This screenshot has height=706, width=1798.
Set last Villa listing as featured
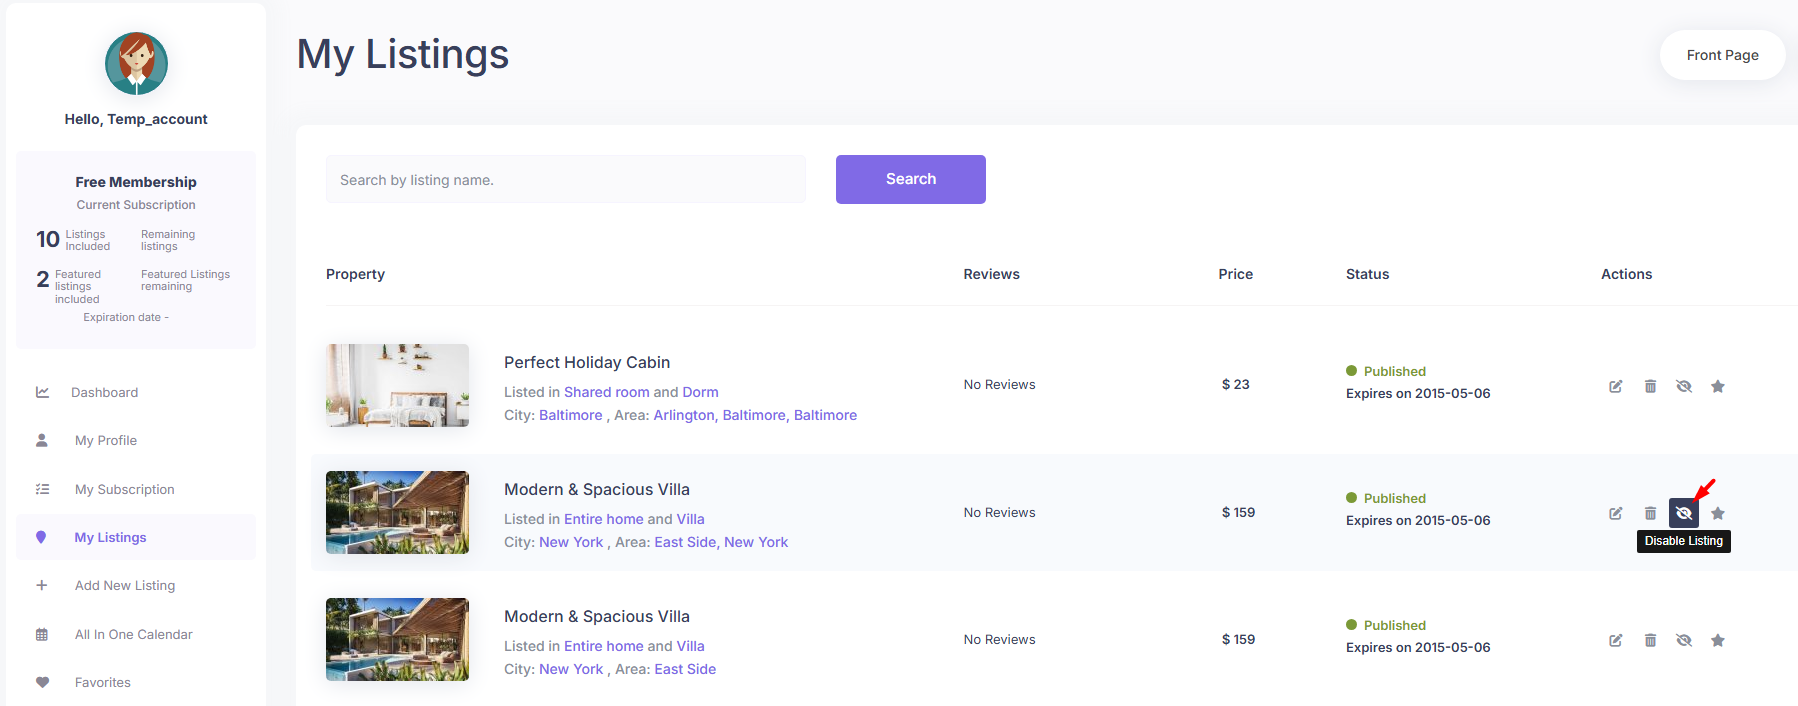[x=1718, y=640]
